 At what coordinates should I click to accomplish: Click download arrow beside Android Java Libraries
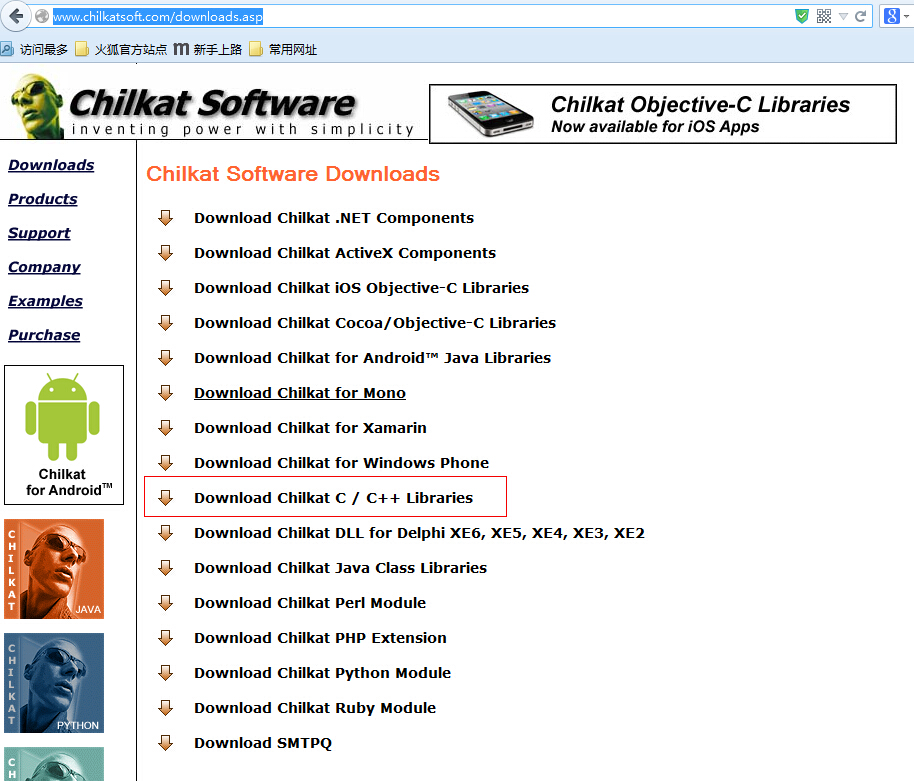pos(166,358)
